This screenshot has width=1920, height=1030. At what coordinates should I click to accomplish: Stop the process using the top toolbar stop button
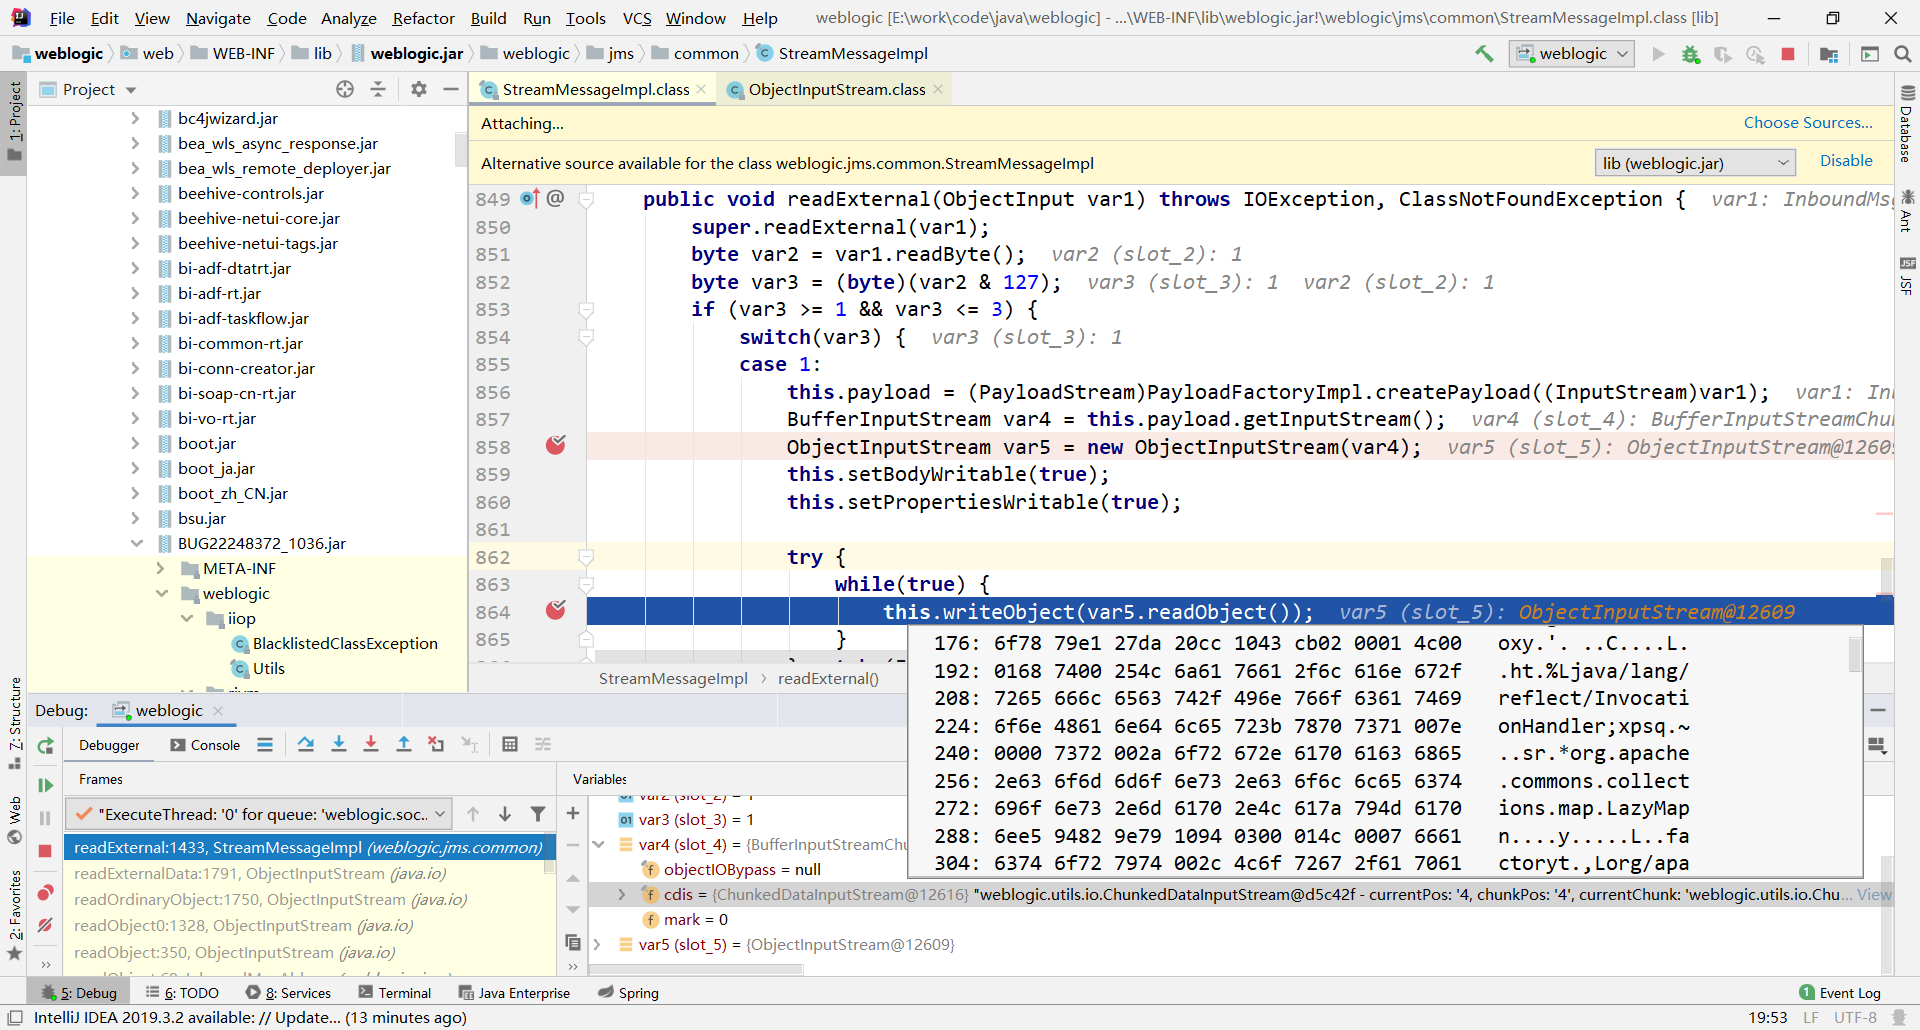(x=1788, y=54)
